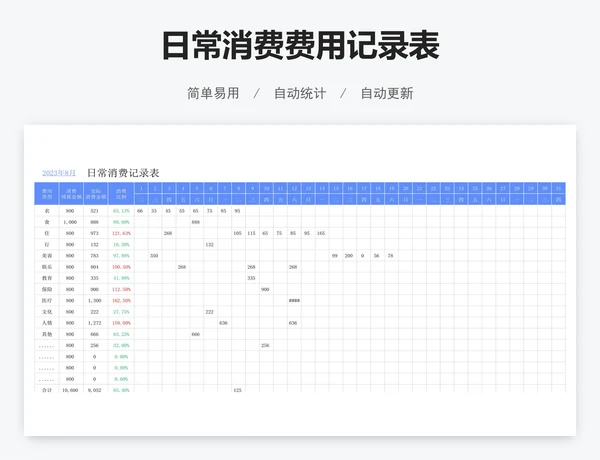The height and width of the screenshot is (460, 600).
Task: Open the 2023年8月 date link
Action: [59, 173]
